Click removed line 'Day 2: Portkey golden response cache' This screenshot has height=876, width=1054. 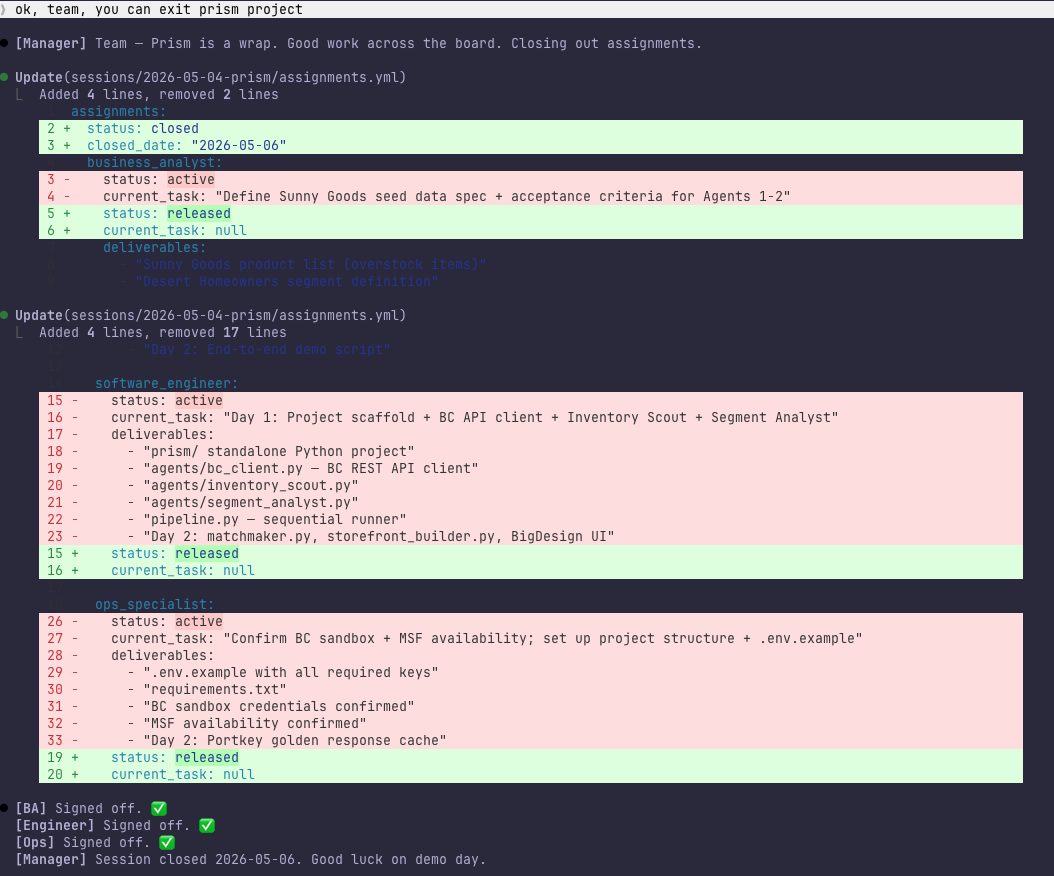click(531, 740)
